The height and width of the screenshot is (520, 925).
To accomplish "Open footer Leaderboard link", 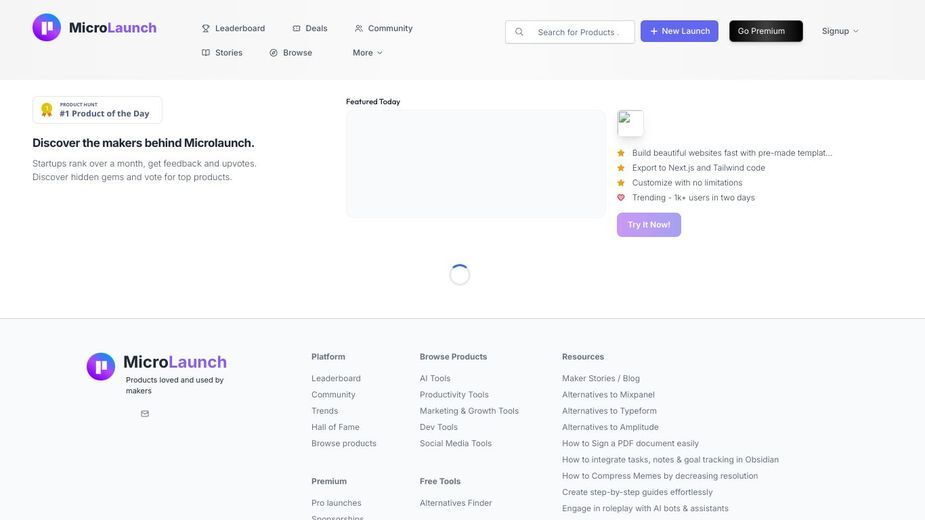I will (336, 378).
